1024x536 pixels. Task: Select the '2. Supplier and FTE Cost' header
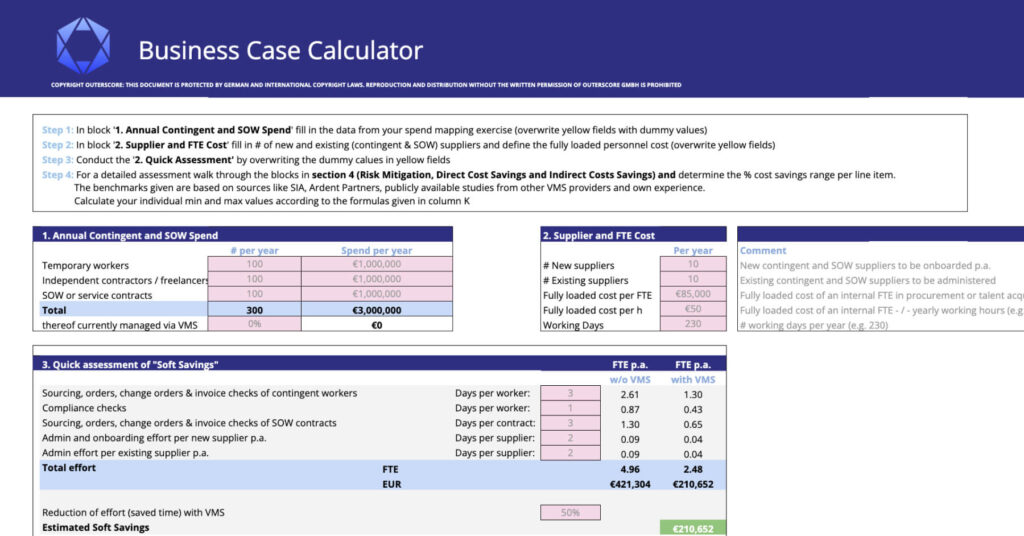(599, 235)
